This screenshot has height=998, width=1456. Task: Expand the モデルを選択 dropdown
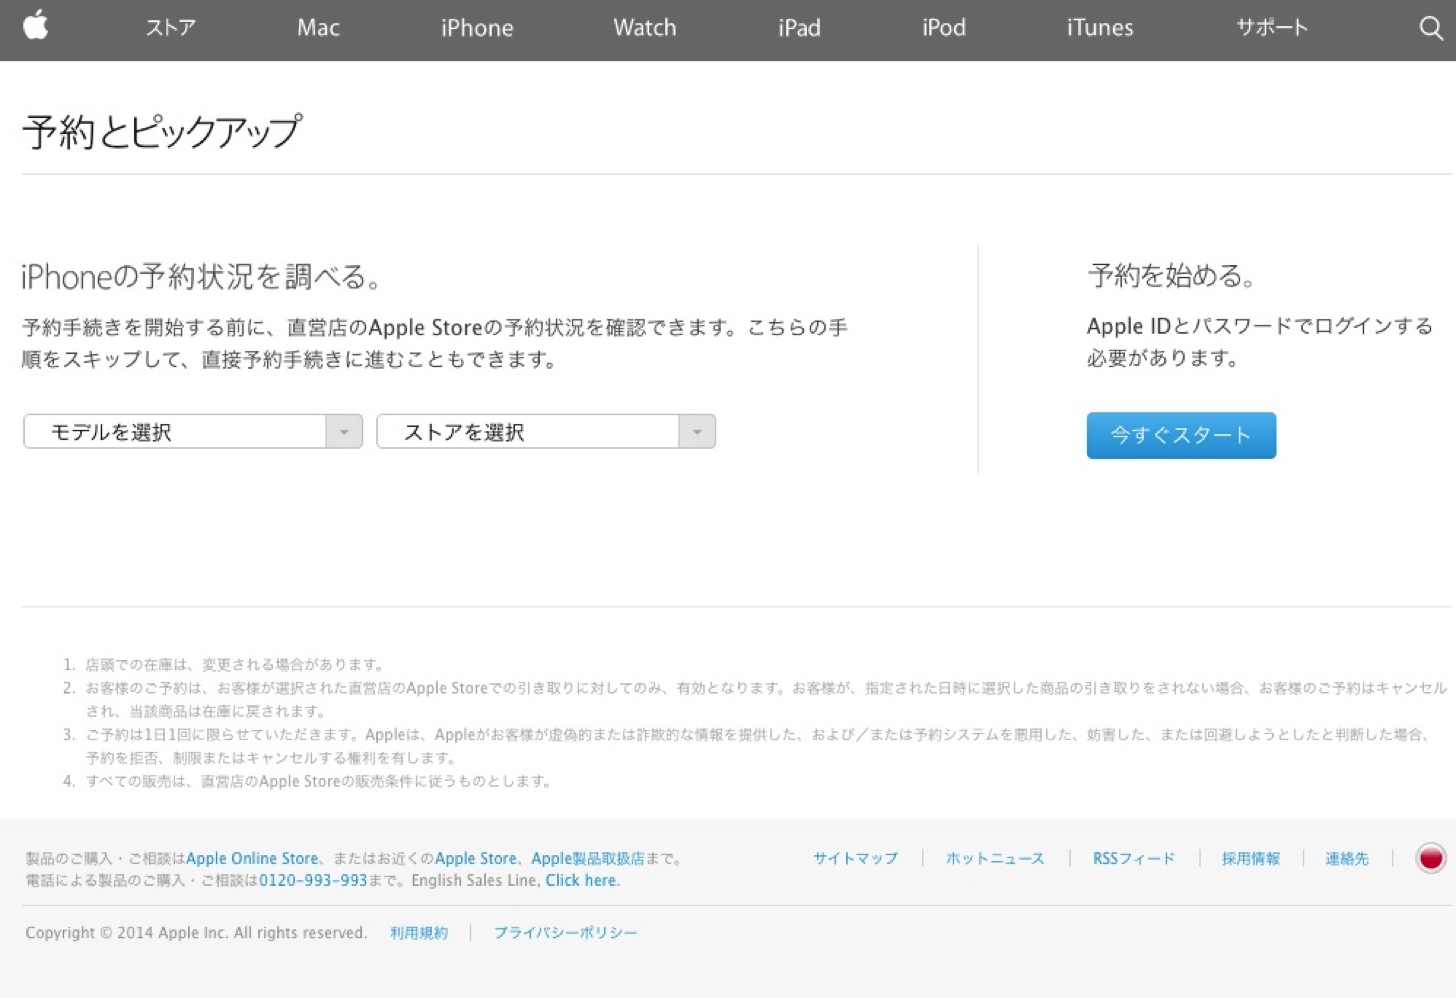193,432
